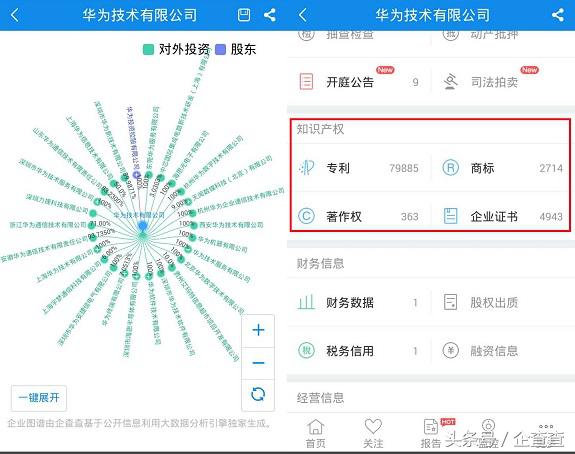Zoom in the graph with the plus button
The height and width of the screenshot is (454, 575).
(258, 330)
